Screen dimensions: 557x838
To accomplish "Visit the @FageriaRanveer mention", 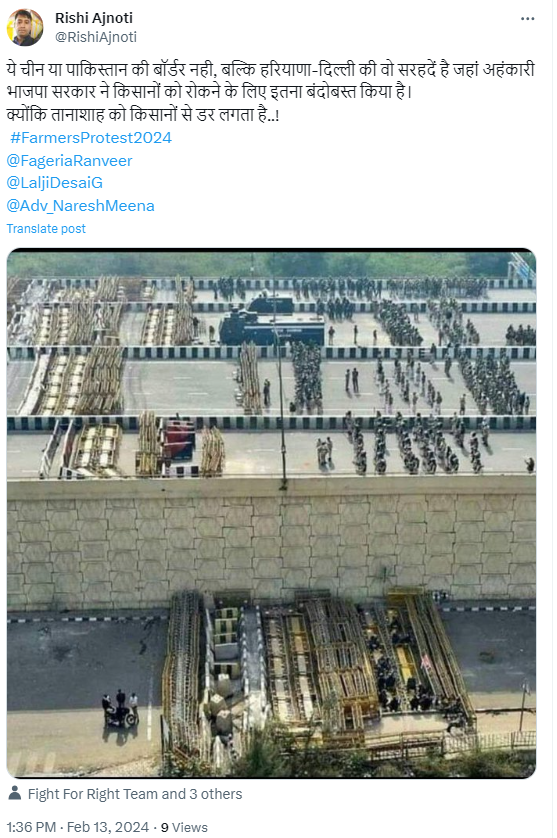I will (x=69, y=161).
